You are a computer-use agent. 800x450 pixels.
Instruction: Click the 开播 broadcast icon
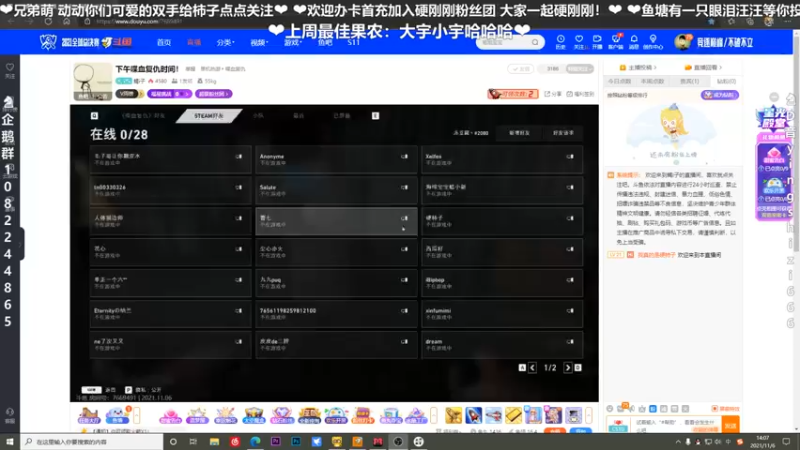click(x=597, y=39)
